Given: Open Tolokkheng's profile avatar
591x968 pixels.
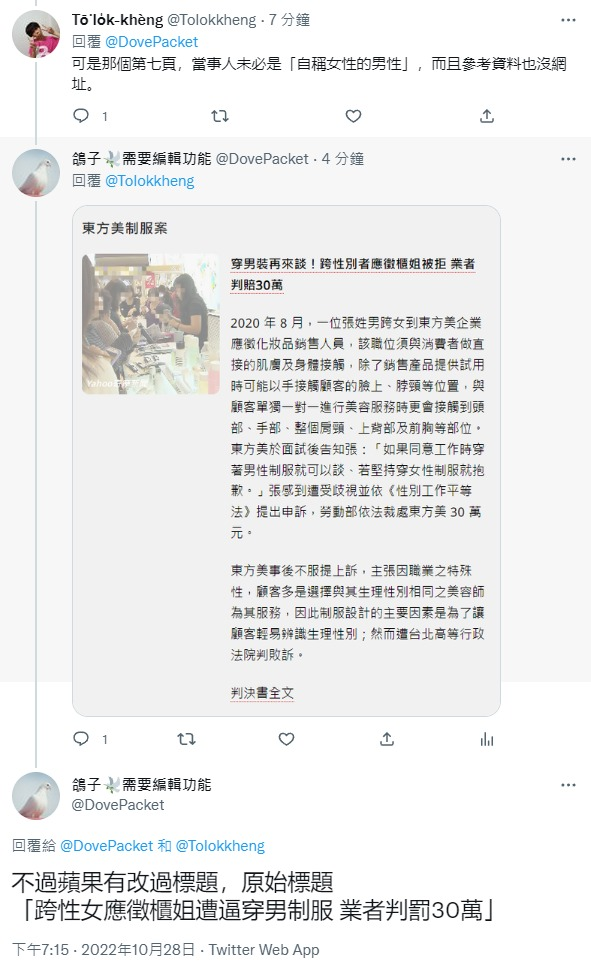Looking at the screenshot, I should (36, 35).
